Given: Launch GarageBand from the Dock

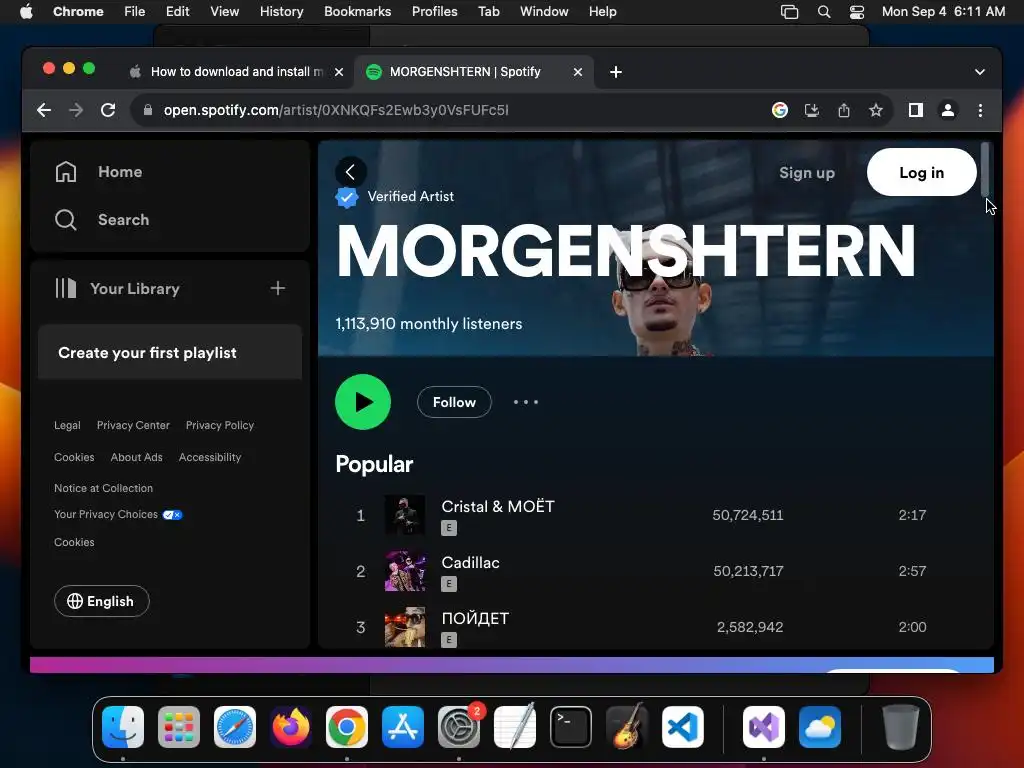Looking at the screenshot, I should click(627, 727).
